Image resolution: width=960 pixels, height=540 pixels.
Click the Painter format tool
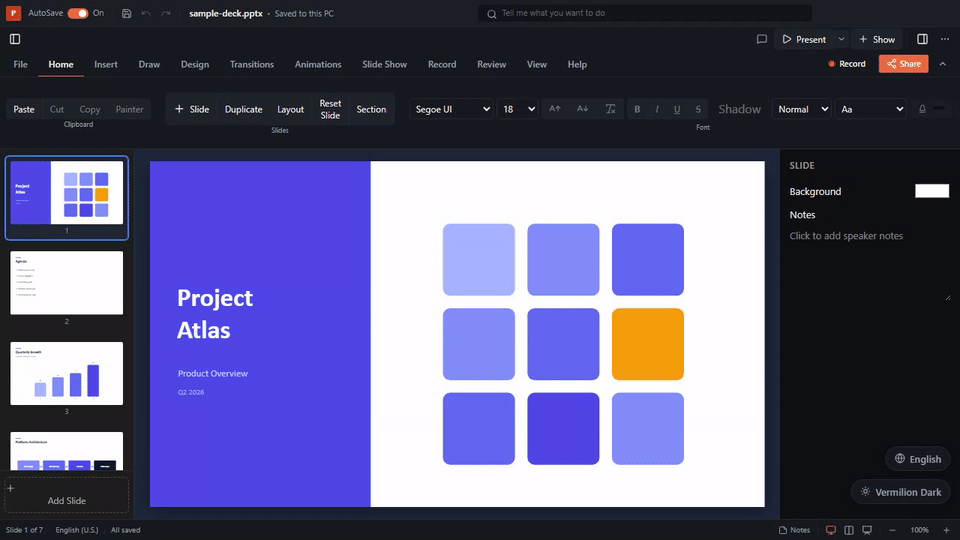(129, 109)
